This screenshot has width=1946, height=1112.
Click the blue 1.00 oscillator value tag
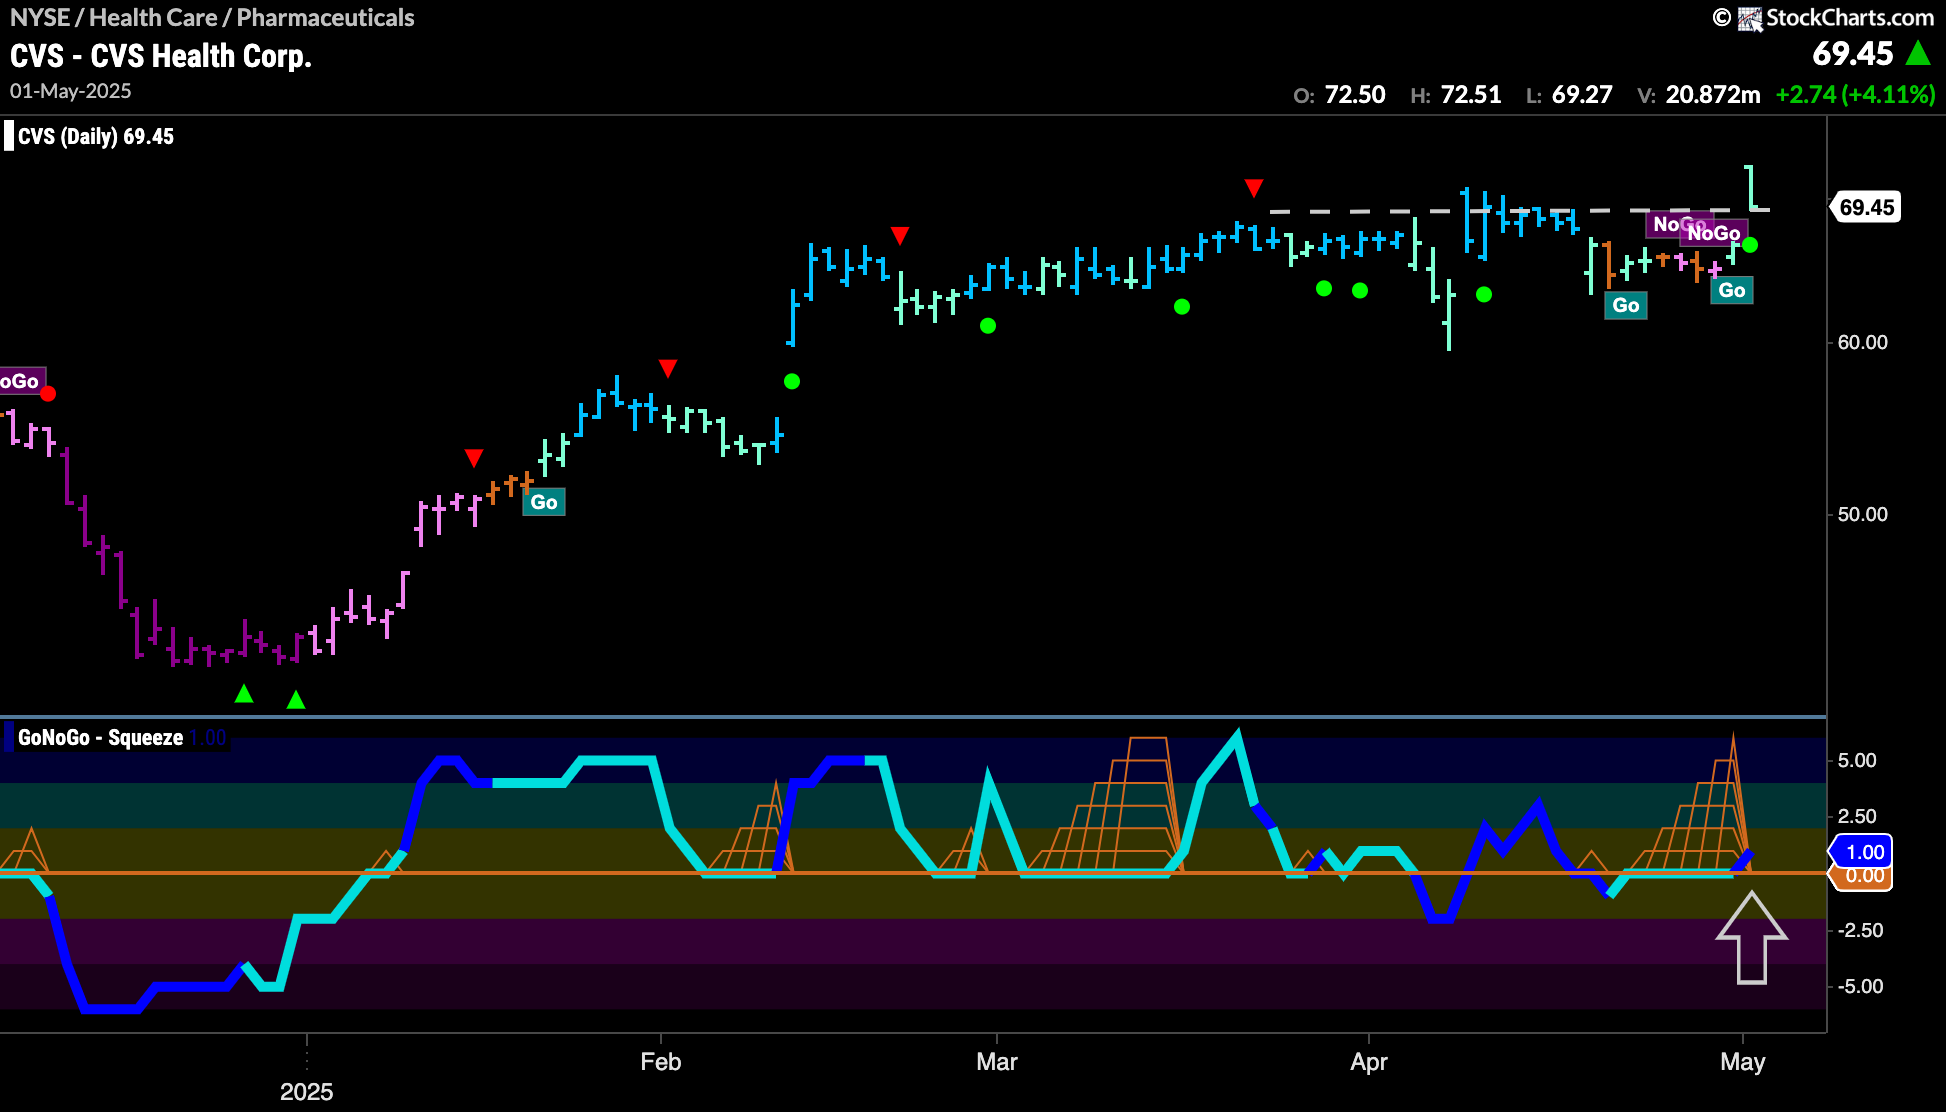[x=1862, y=852]
